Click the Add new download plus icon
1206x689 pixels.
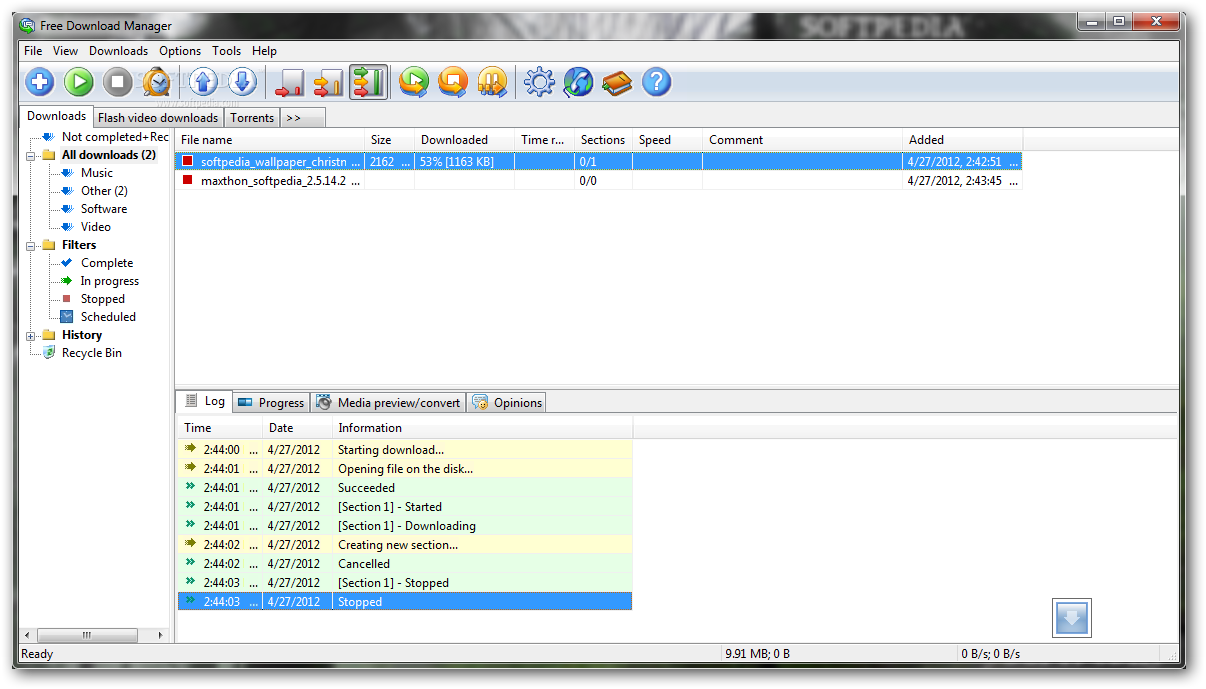click(x=39, y=82)
